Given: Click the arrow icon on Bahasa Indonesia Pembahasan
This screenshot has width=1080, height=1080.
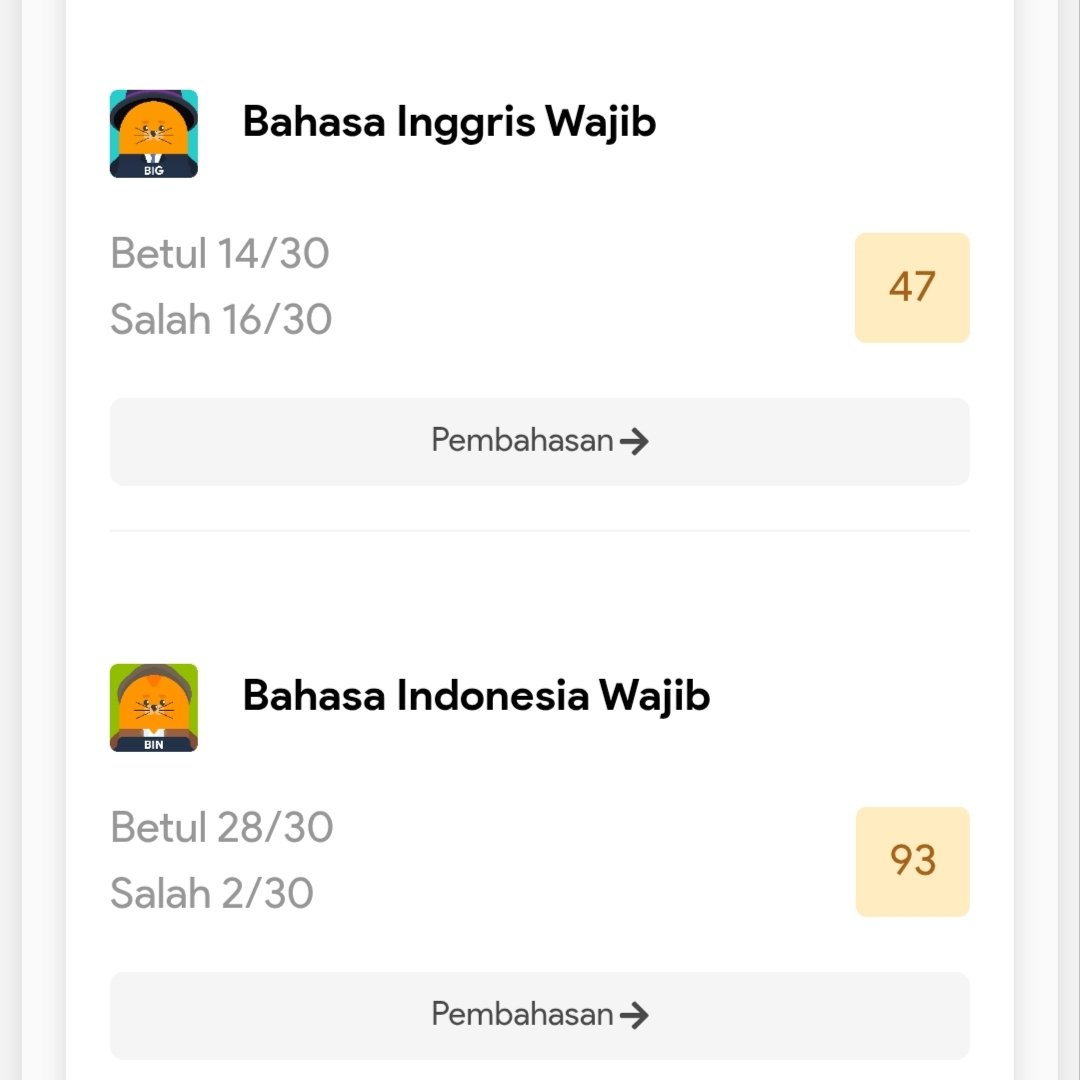Looking at the screenshot, I should (x=634, y=1015).
